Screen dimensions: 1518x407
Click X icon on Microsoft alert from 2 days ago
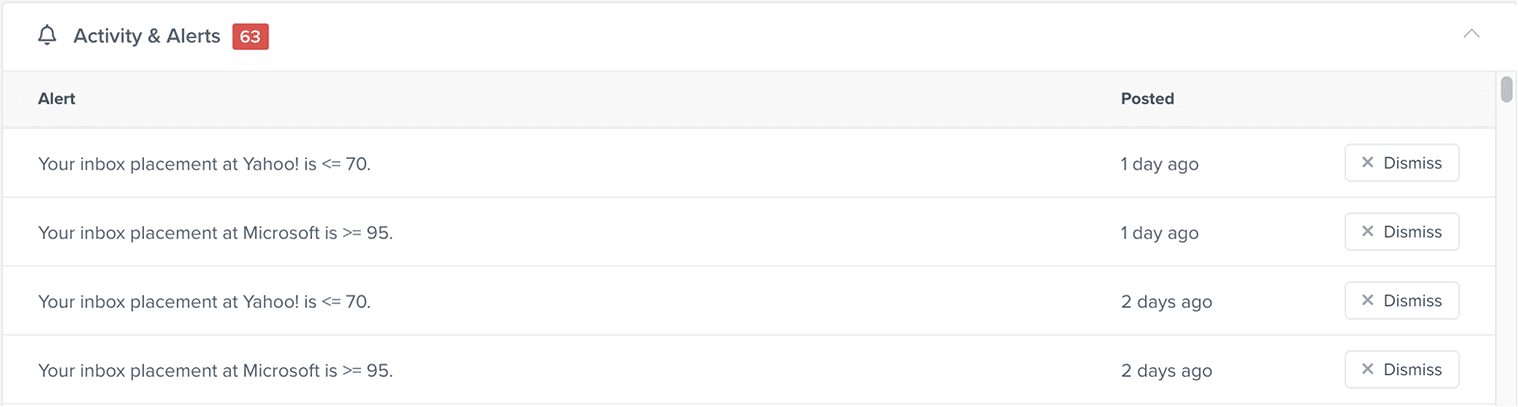pyautogui.click(x=1367, y=370)
